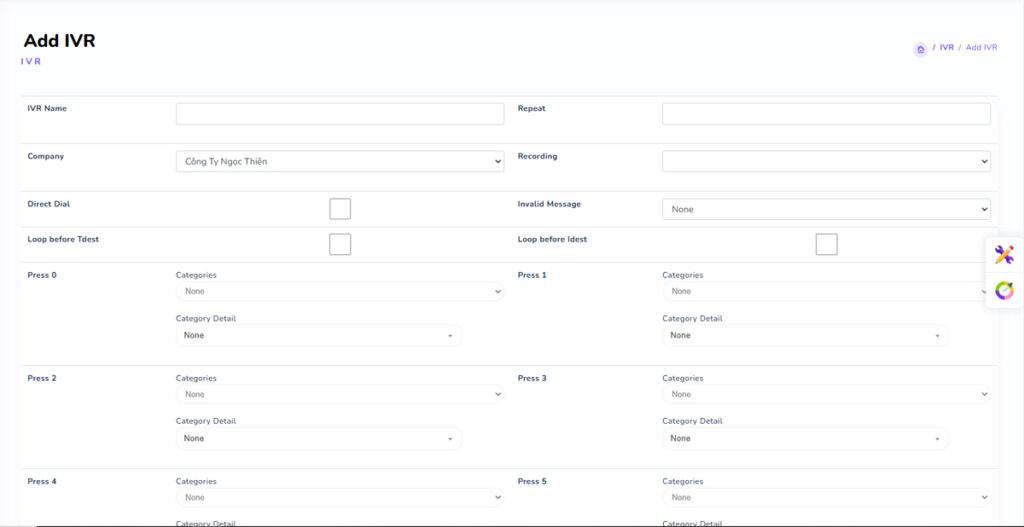Enable Loop before Idest checkbox
Screen dimensions: 1024x527
click(826, 244)
